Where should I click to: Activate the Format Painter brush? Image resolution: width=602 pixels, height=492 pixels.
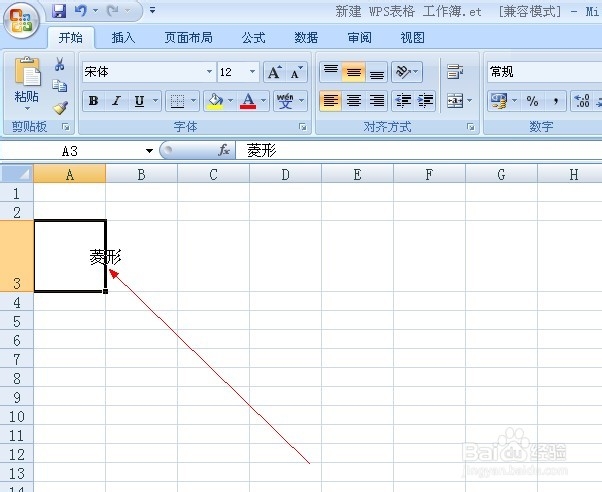[x=60, y=108]
